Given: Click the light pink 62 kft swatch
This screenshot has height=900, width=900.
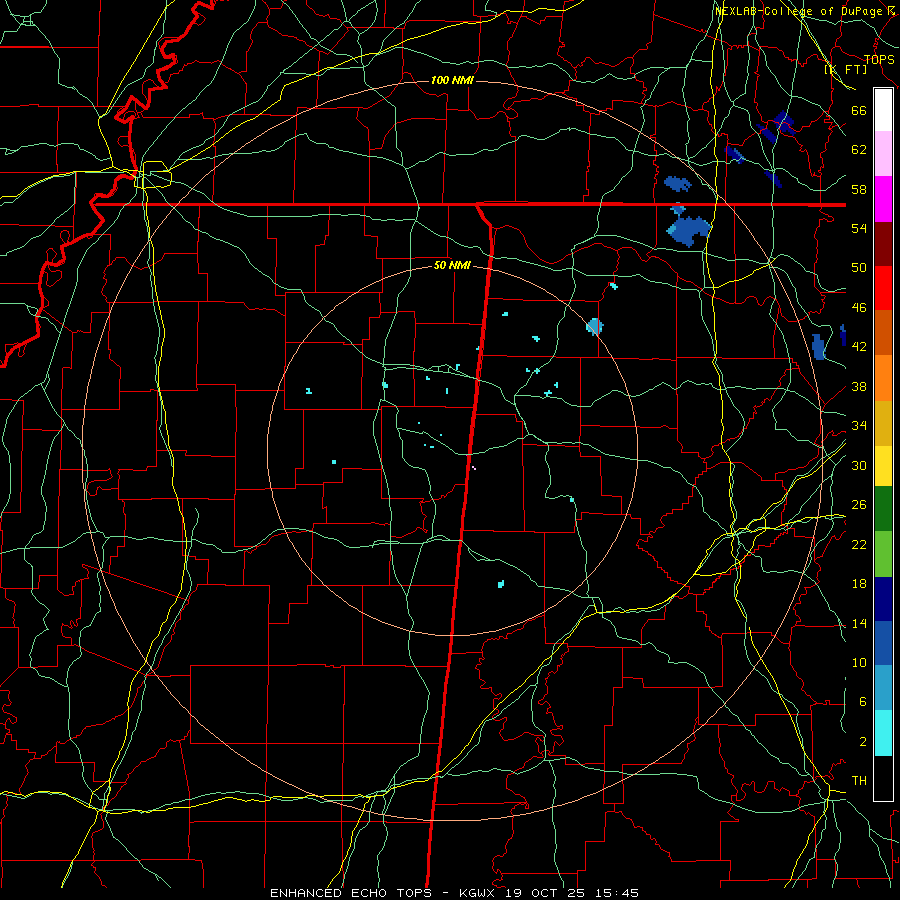Looking at the screenshot, I should (x=883, y=153).
